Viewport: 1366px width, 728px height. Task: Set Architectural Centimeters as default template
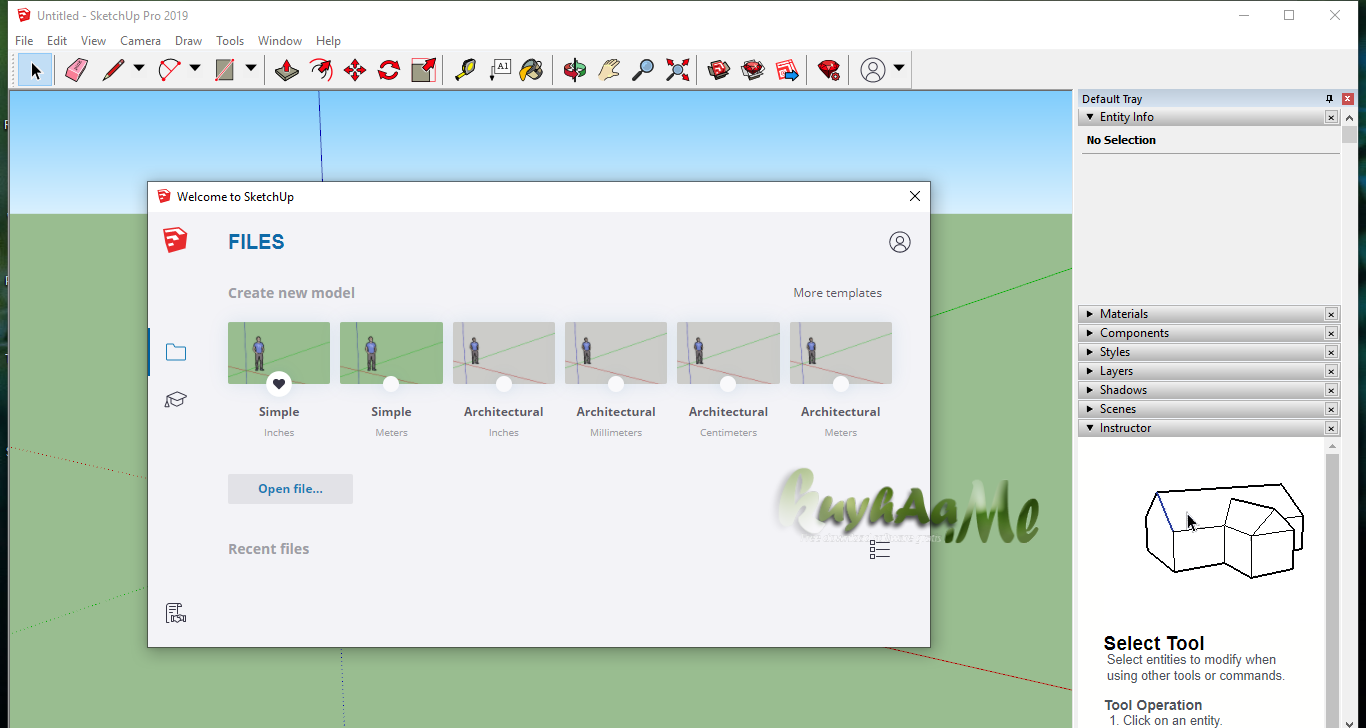click(x=728, y=384)
